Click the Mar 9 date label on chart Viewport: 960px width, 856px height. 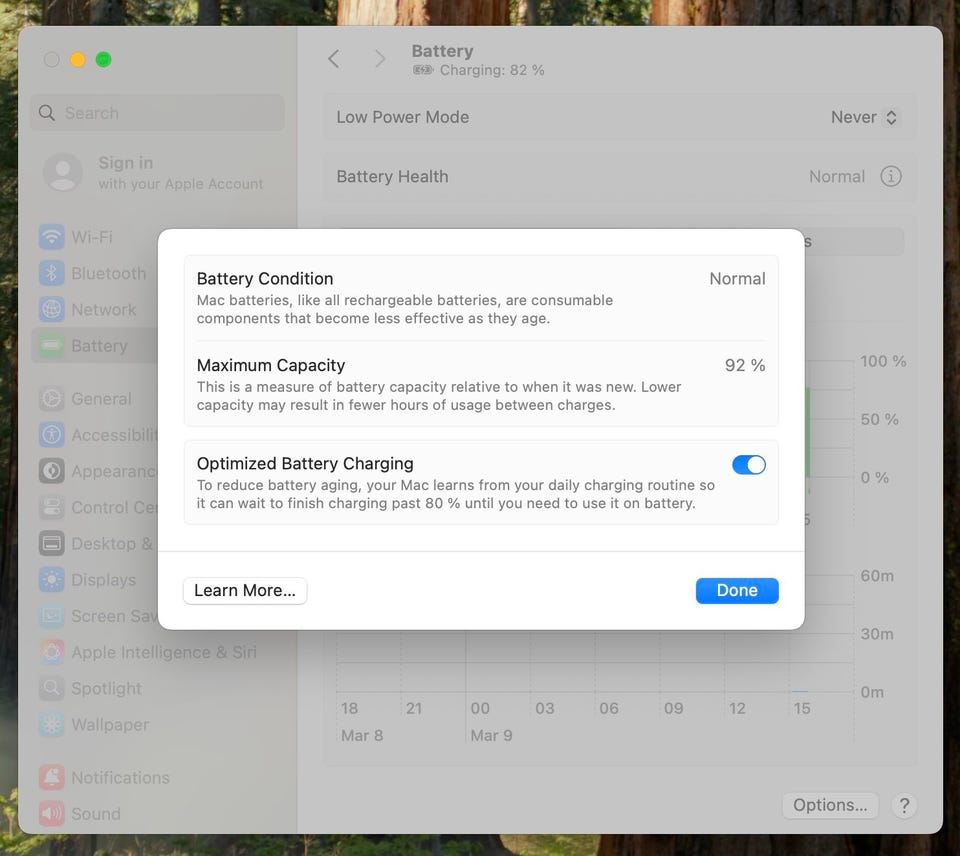pyautogui.click(x=491, y=735)
